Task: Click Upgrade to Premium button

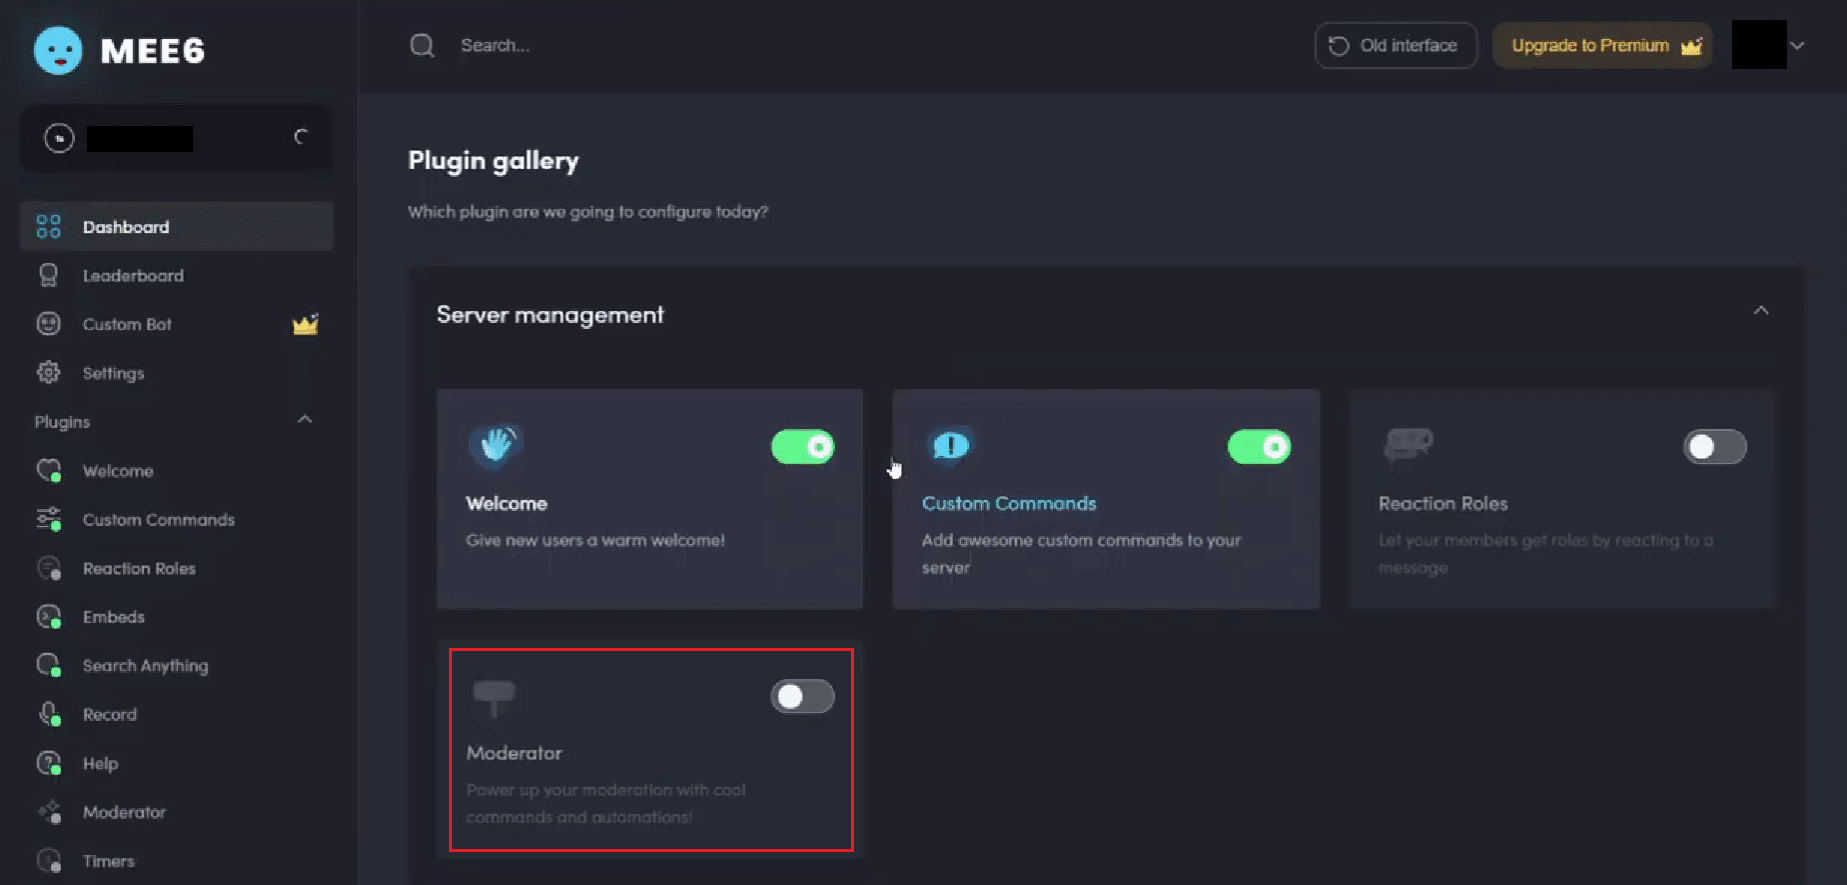Action: point(1602,46)
